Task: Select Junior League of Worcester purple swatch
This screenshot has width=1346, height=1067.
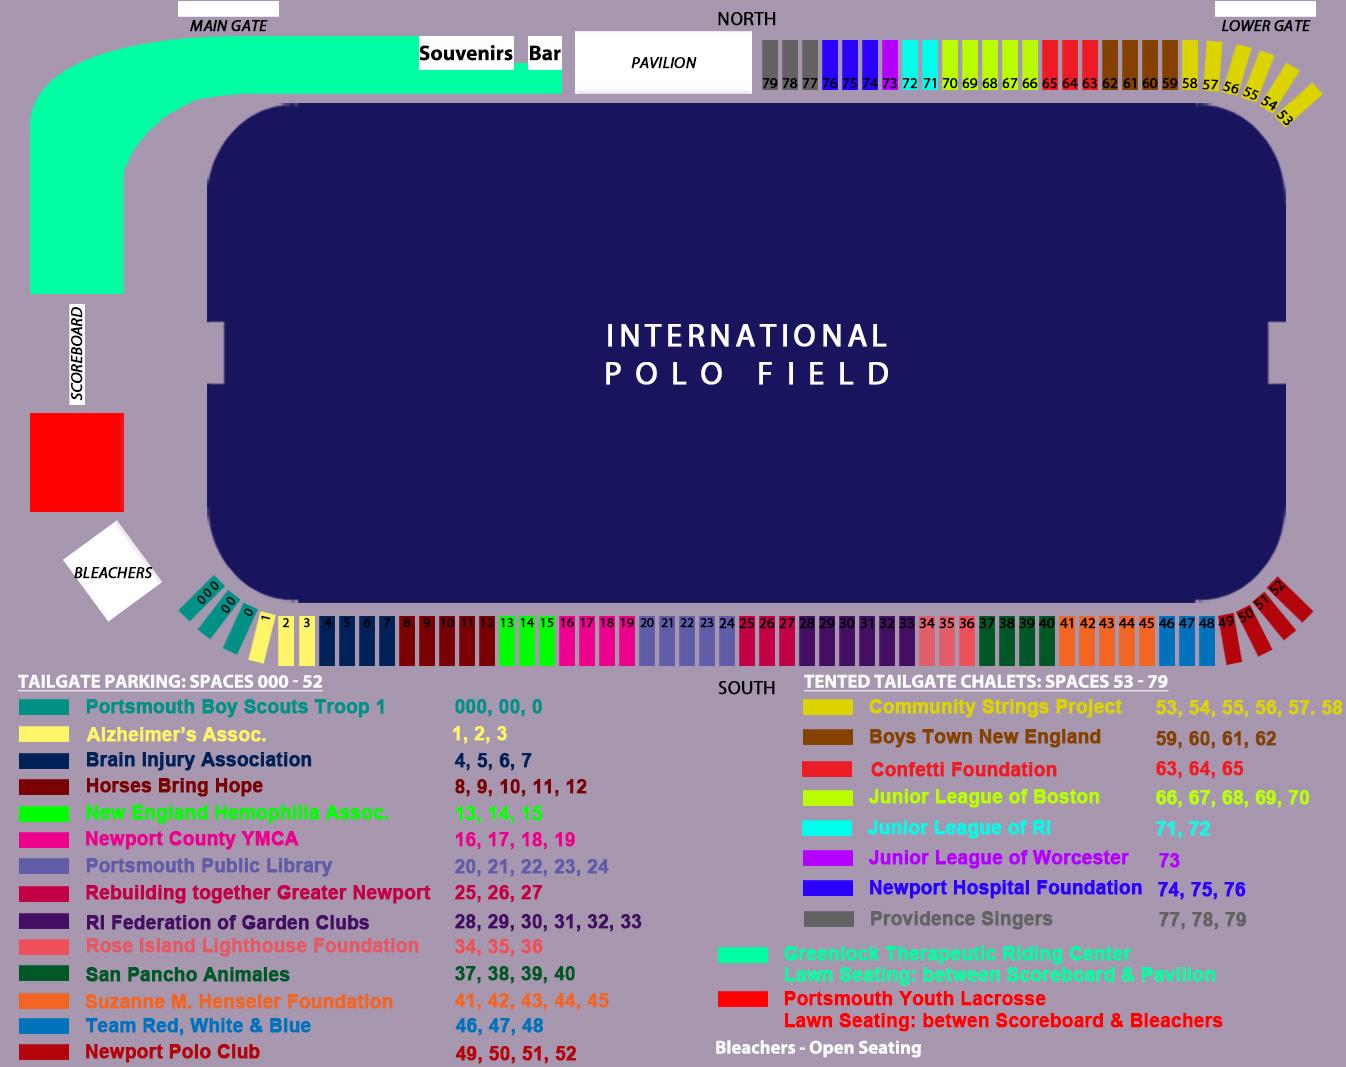Action: 828,858
